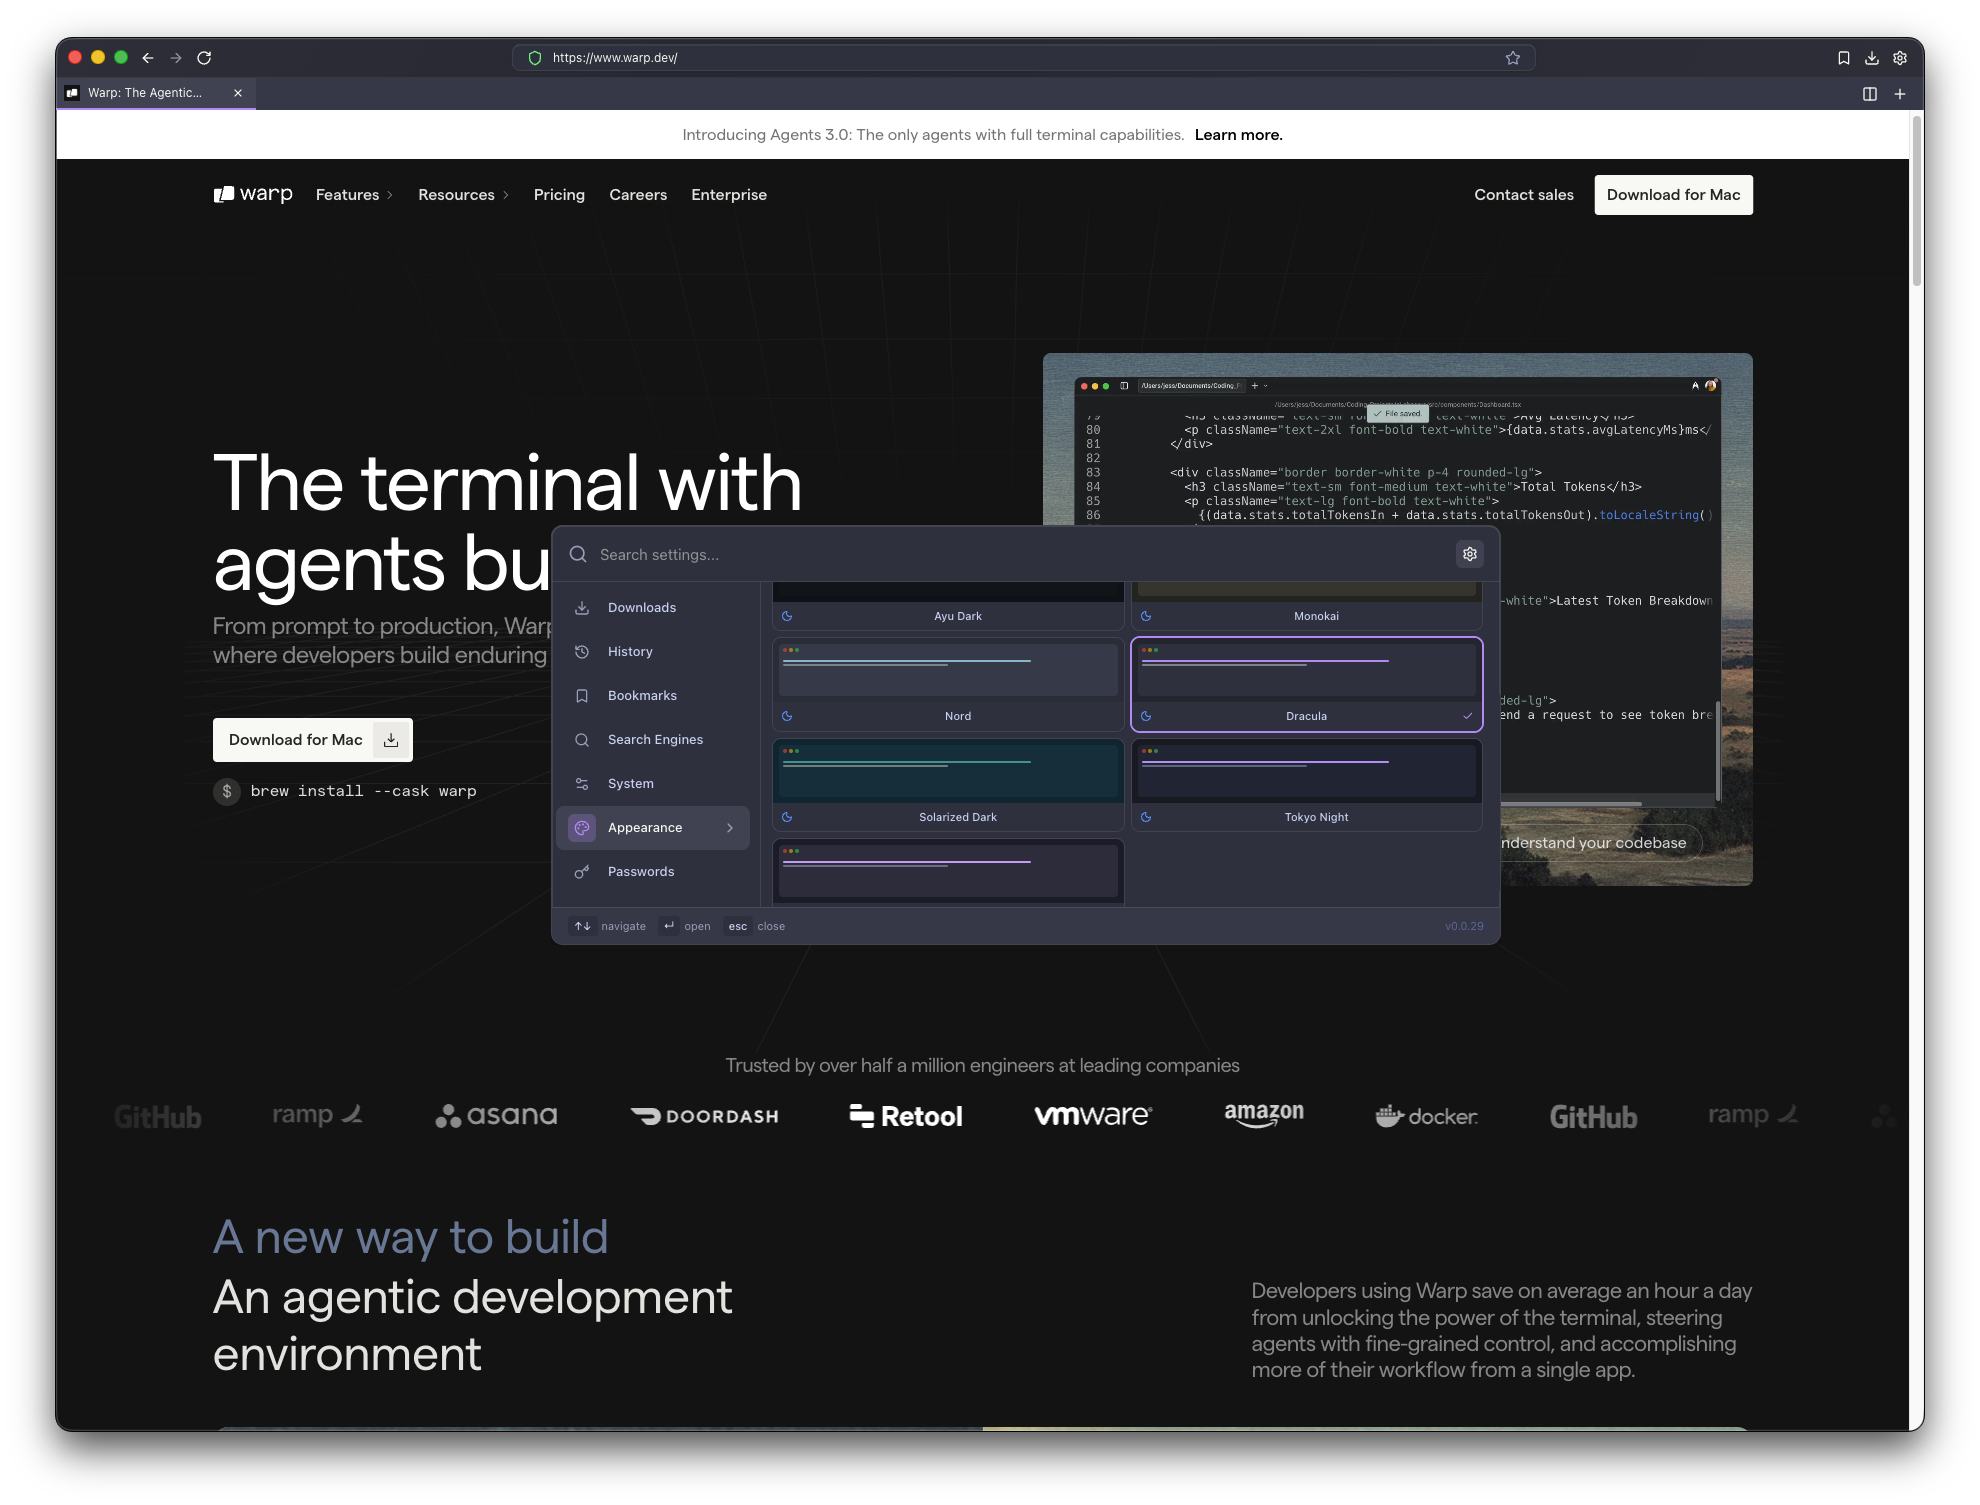Image resolution: width=1980 pixels, height=1505 pixels.
Task: Expand the Appearance submenu chevron
Action: click(731, 827)
